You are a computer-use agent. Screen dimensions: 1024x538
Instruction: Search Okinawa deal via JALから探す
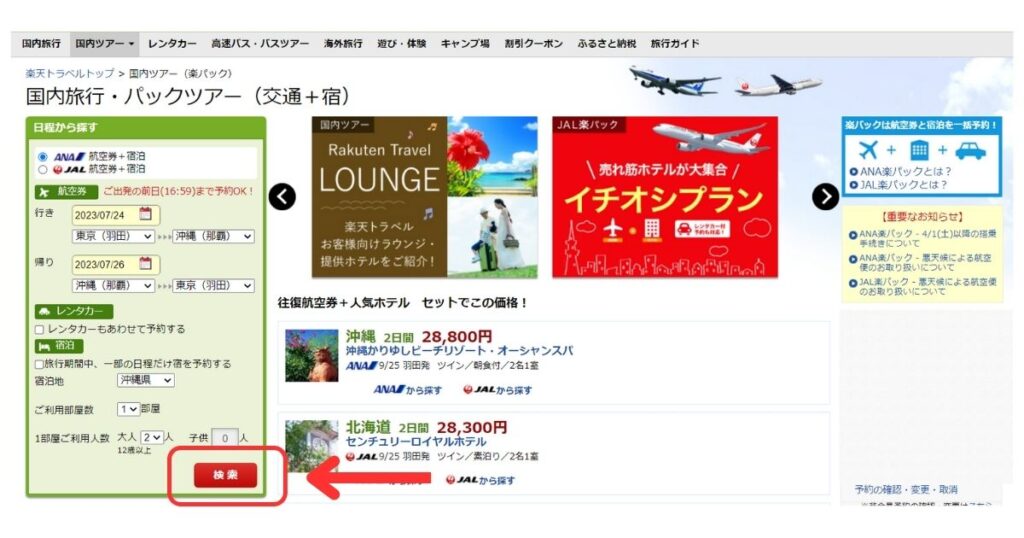498,390
